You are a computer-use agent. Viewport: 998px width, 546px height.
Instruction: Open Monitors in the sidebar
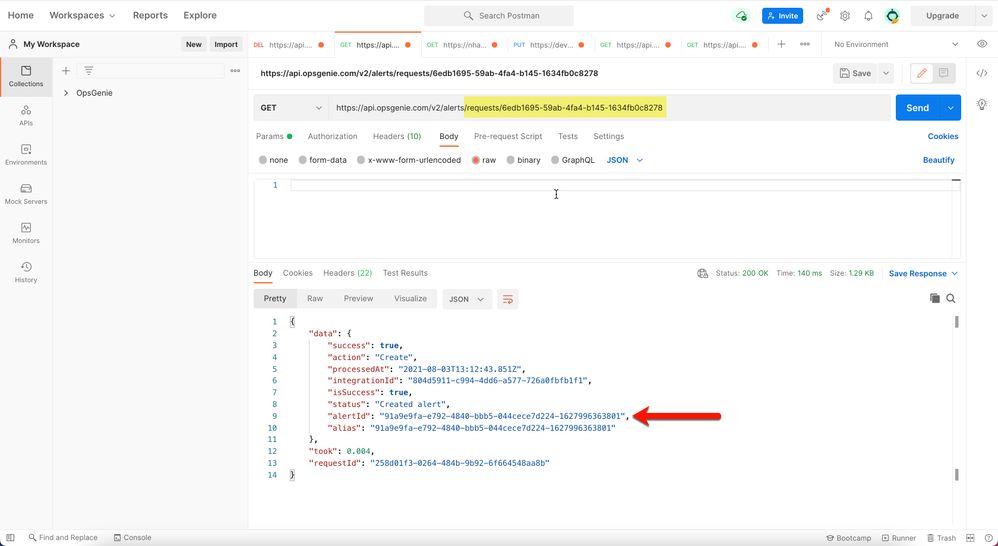(x=26, y=233)
